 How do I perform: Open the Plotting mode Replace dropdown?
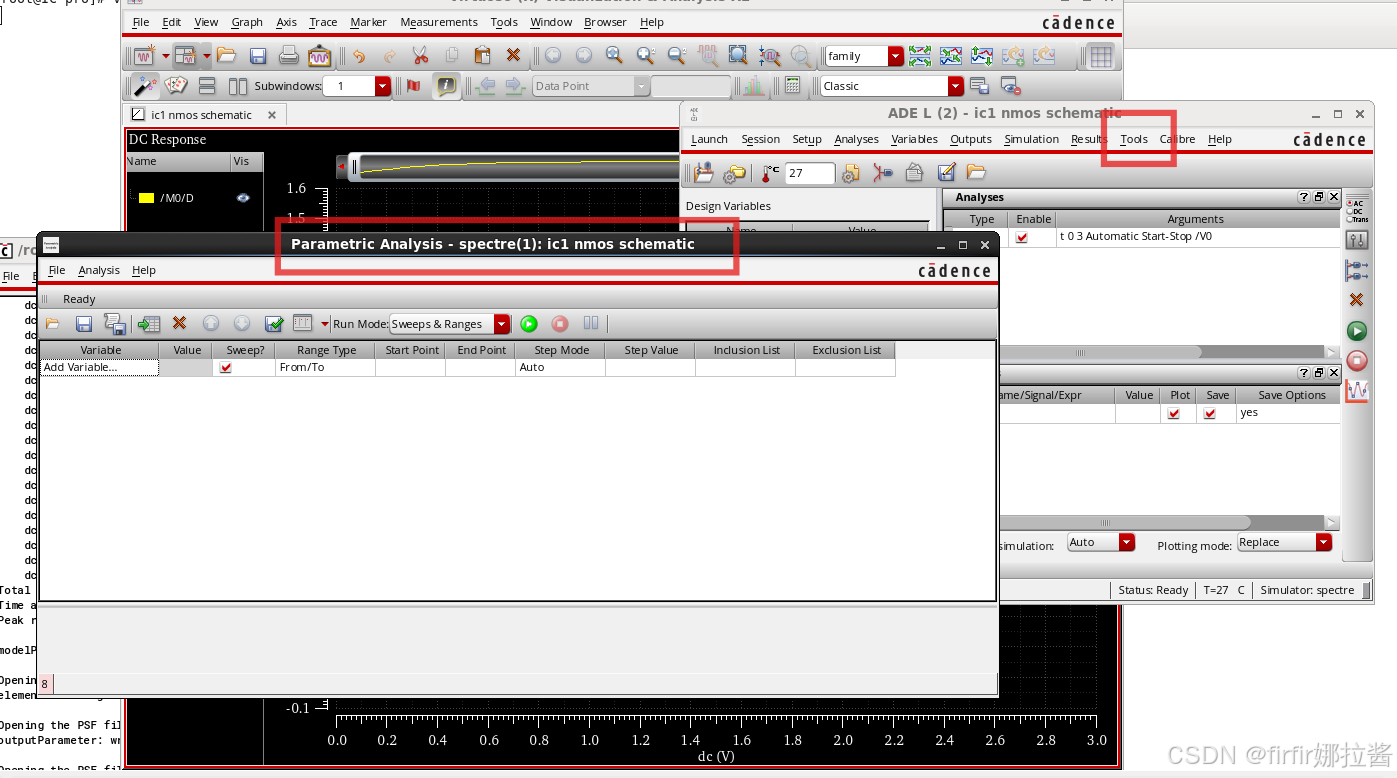click(x=1324, y=542)
